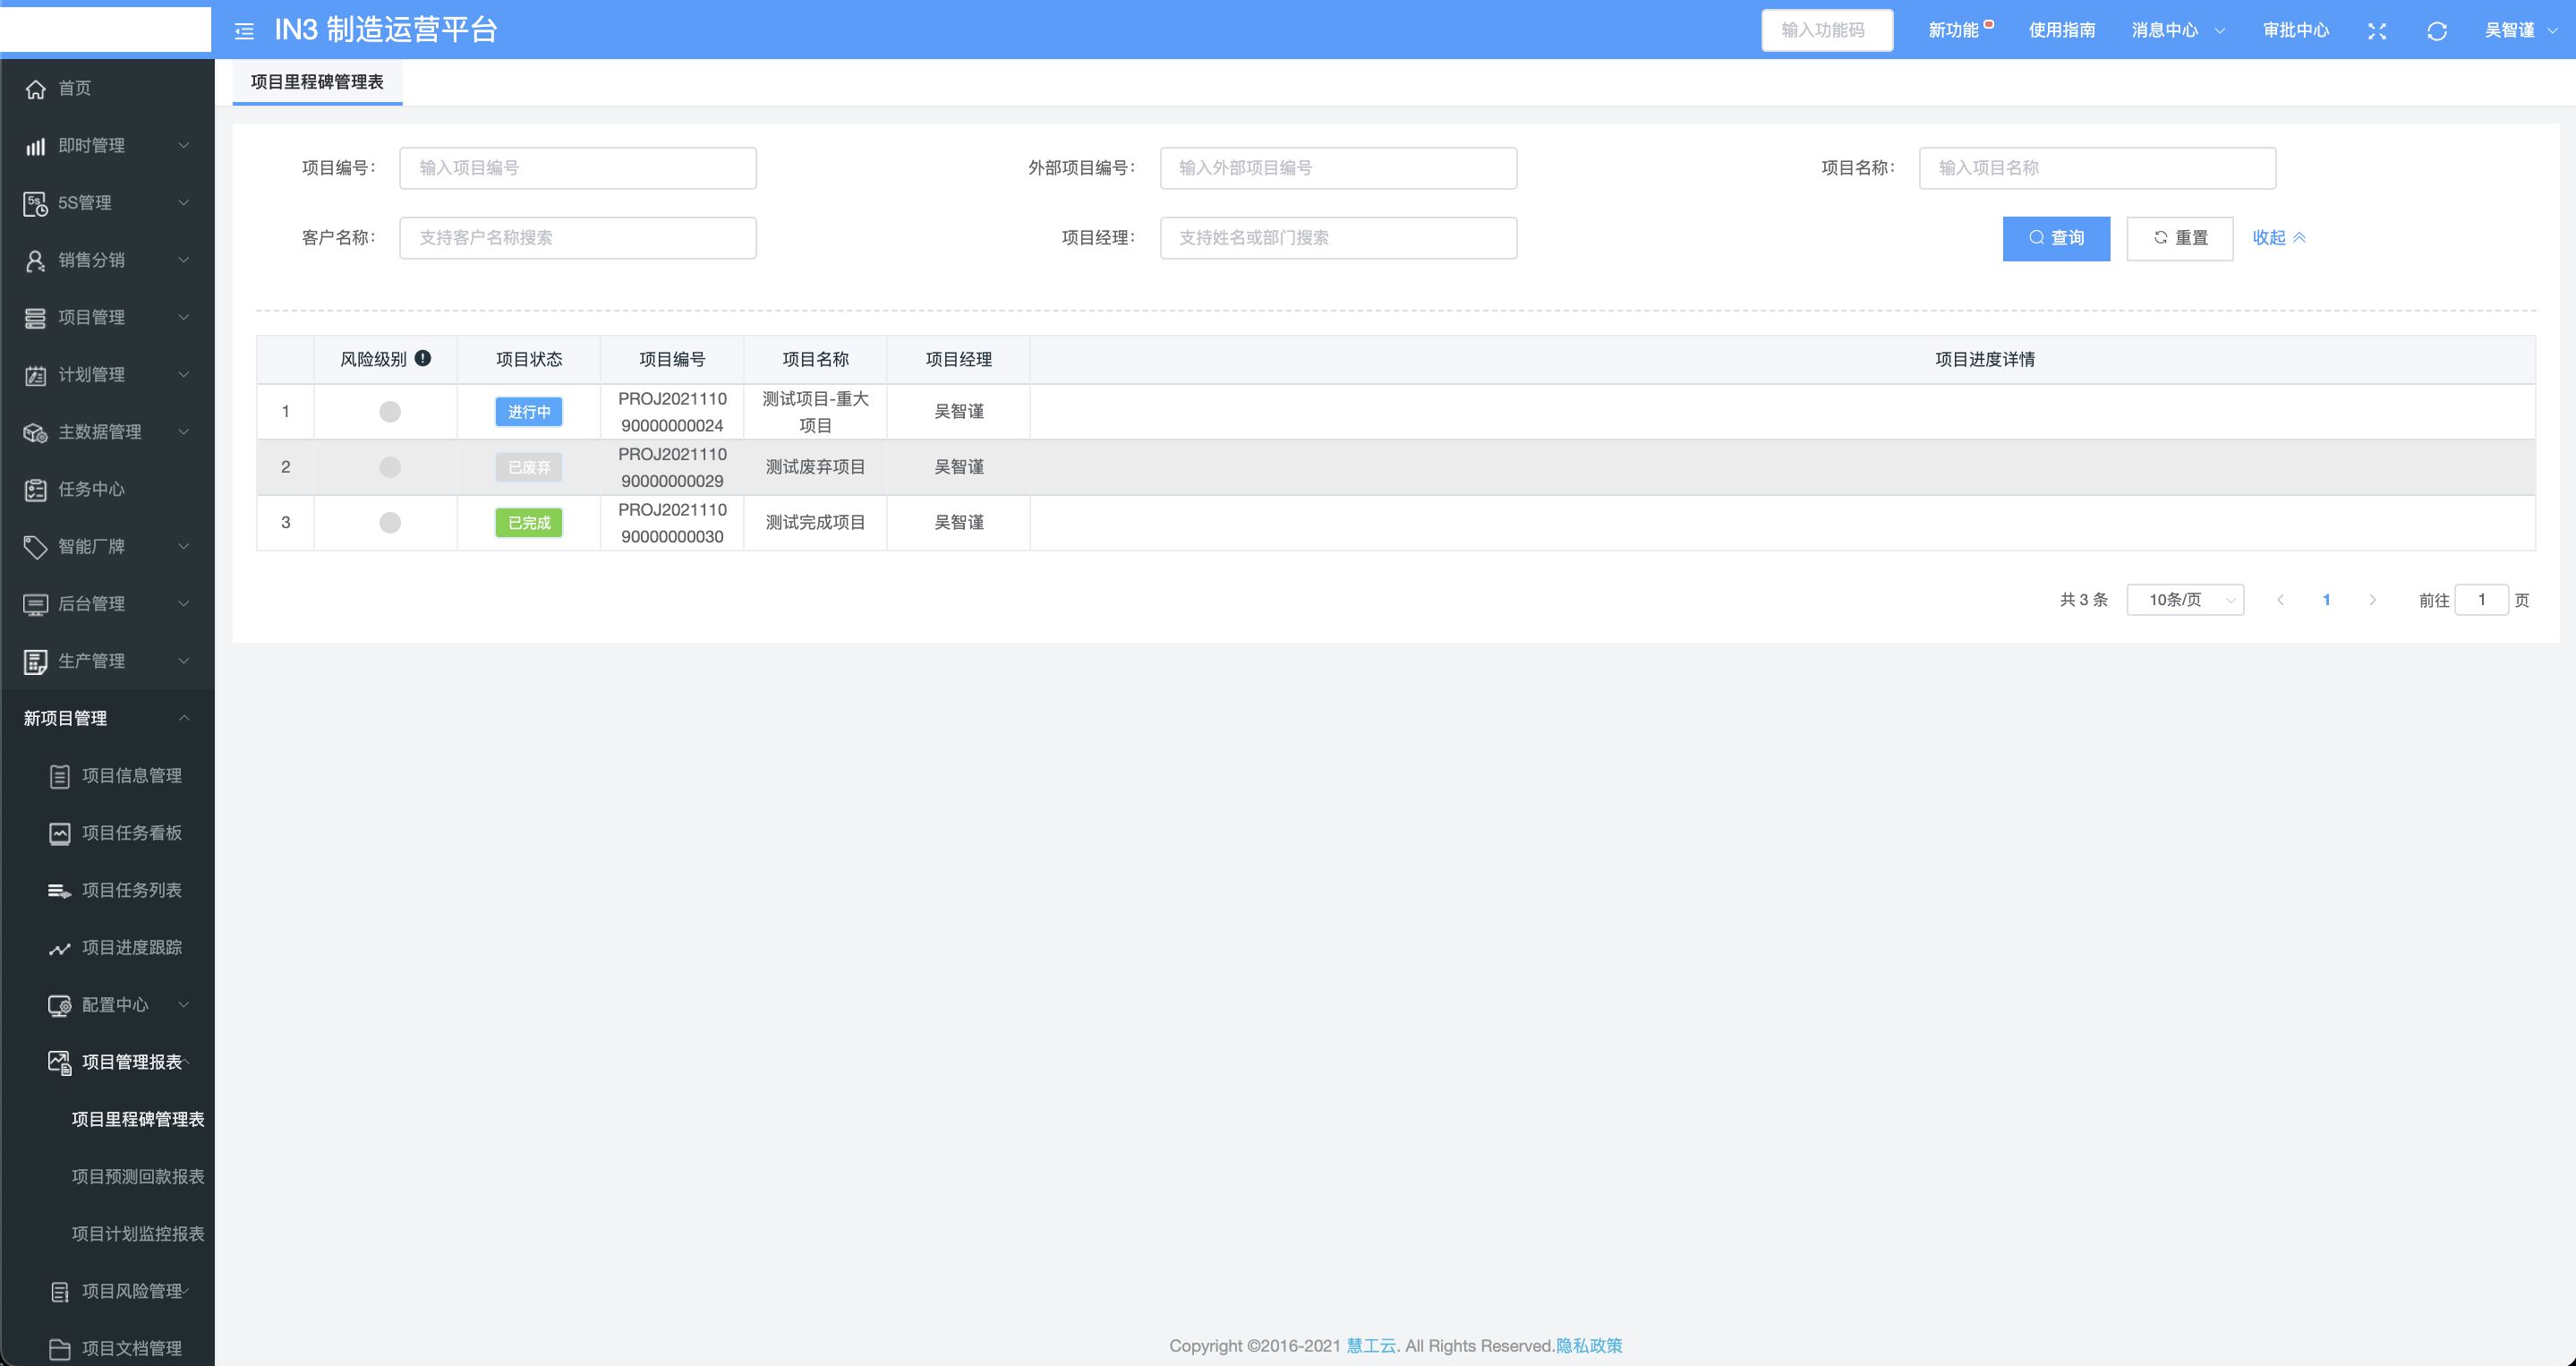2576x1366 pixels.
Task: Click the 任务中心 sidebar icon
Action: tap(36, 490)
